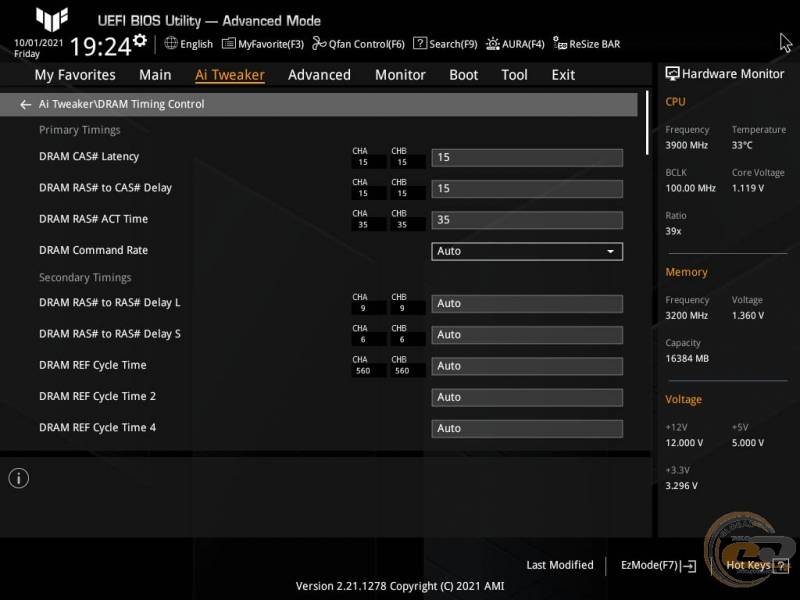
Task: Click DRAM RAS# to CAS# Delay field
Action: [x=527, y=189]
